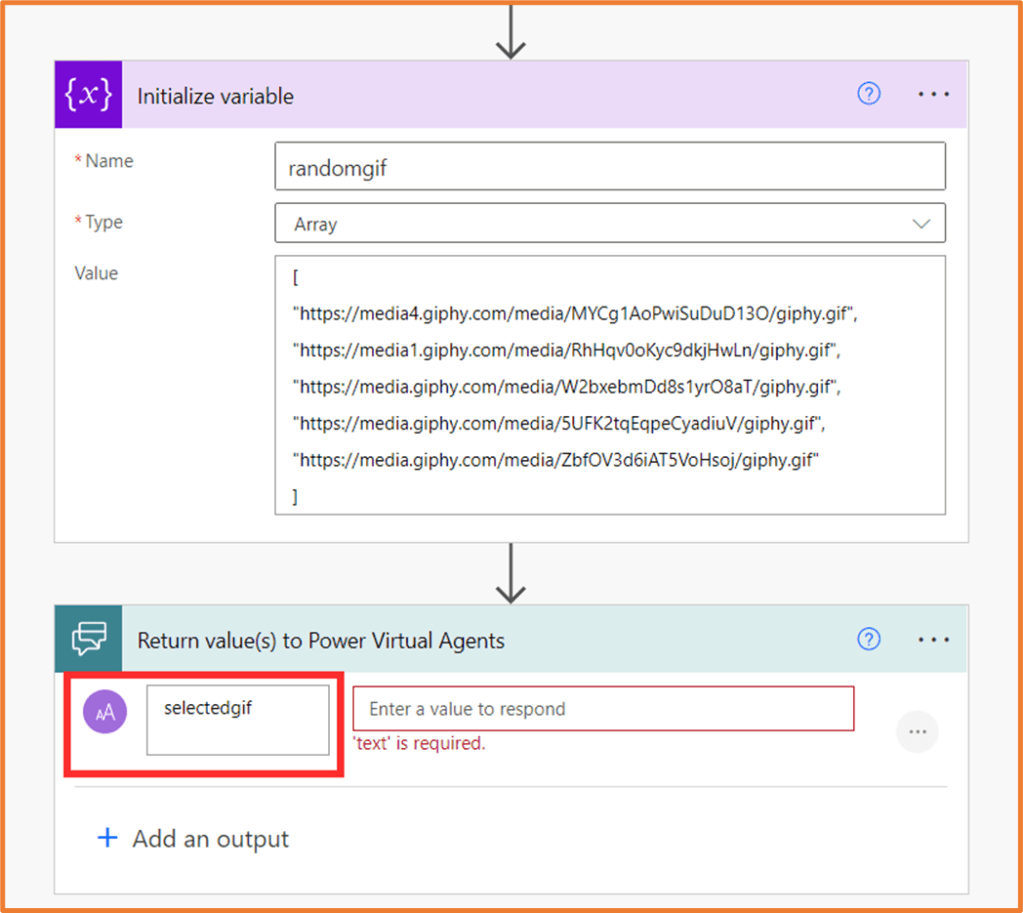Click the purple text-type icon beside selectedgif
The width and height of the screenshot is (1023, 913).
coord(105,711)
